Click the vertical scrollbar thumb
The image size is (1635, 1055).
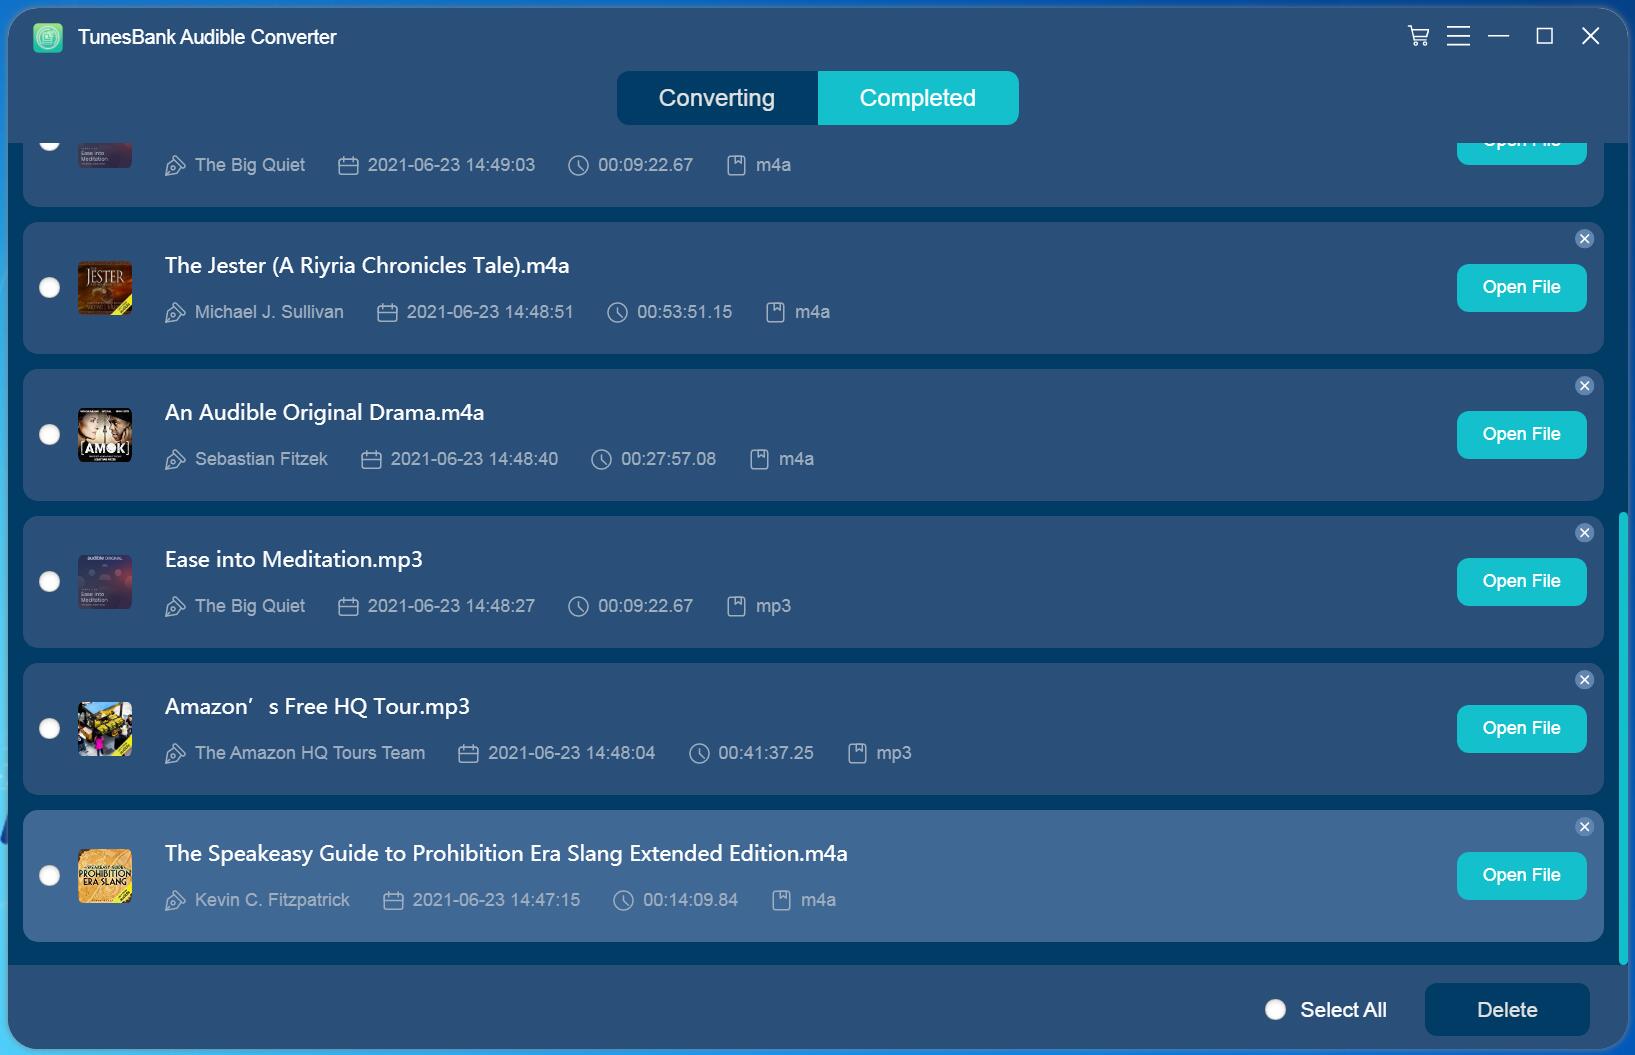coord(1623,738)
